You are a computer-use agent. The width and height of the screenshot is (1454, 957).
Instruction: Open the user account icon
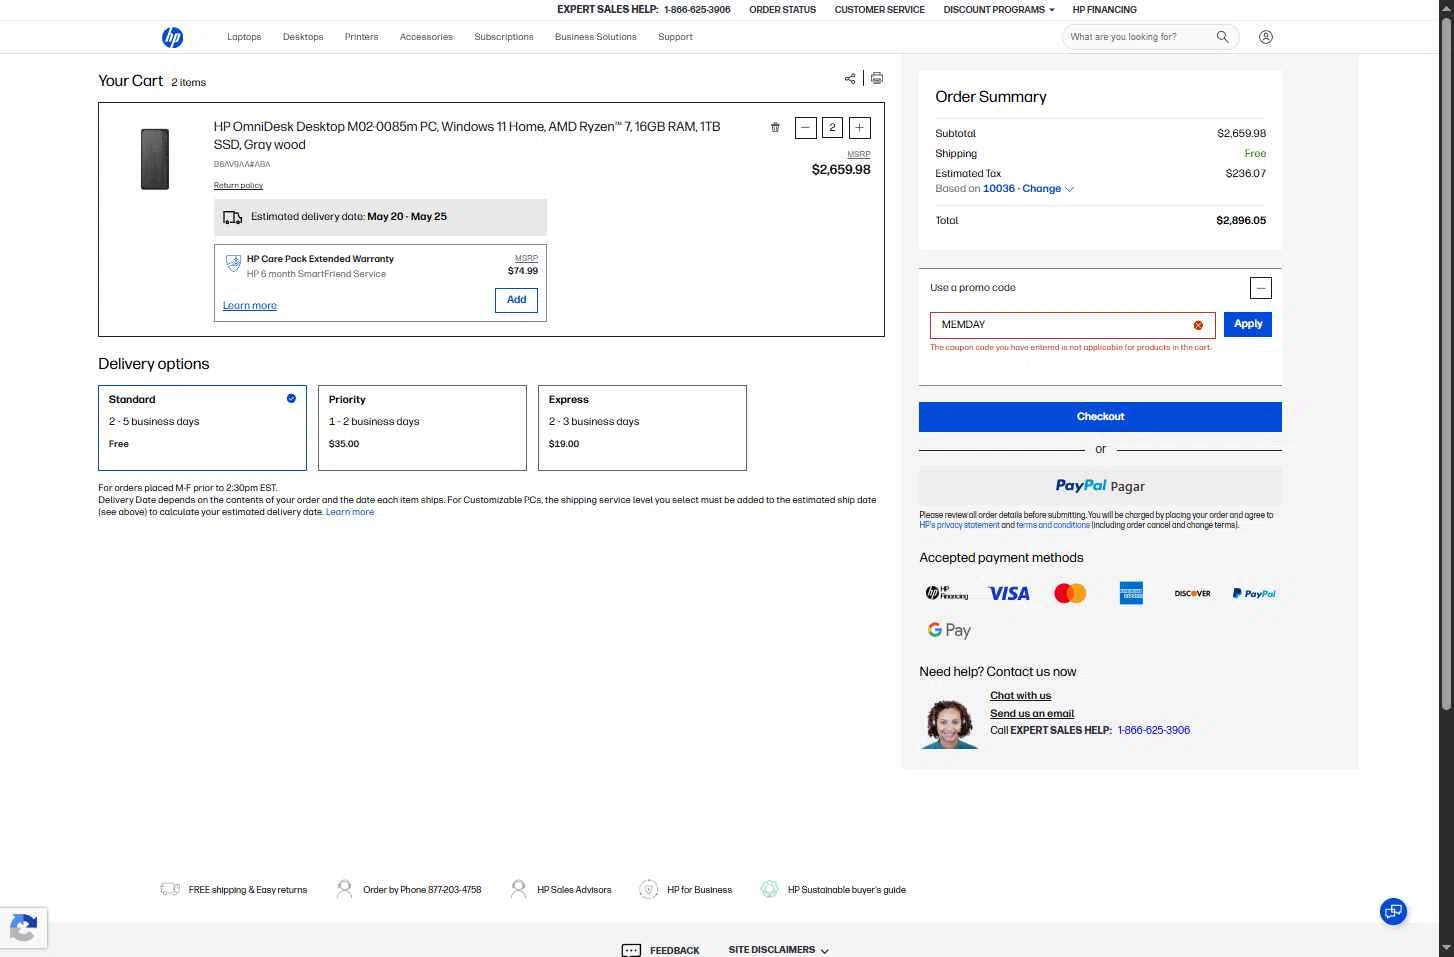pos(1266,37)
